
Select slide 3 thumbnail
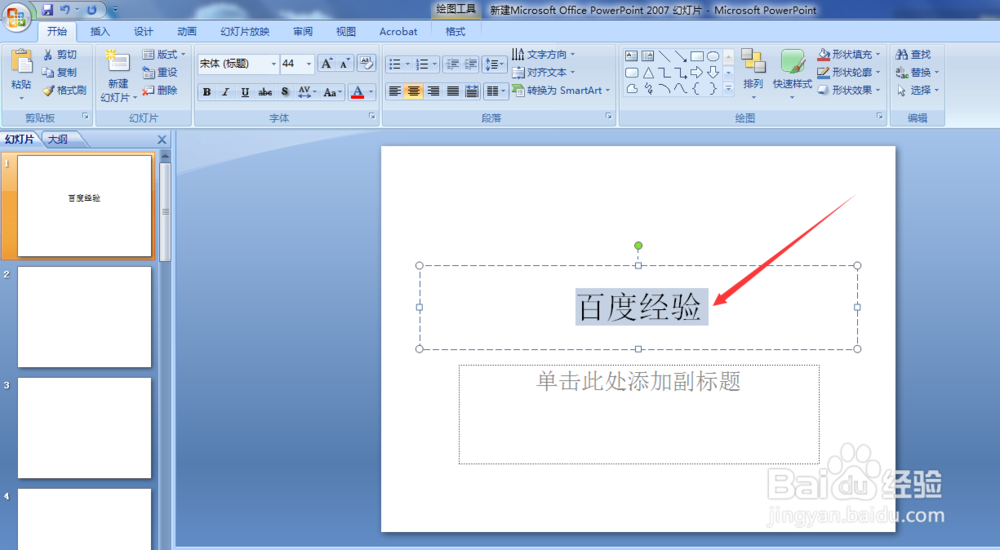84,428
